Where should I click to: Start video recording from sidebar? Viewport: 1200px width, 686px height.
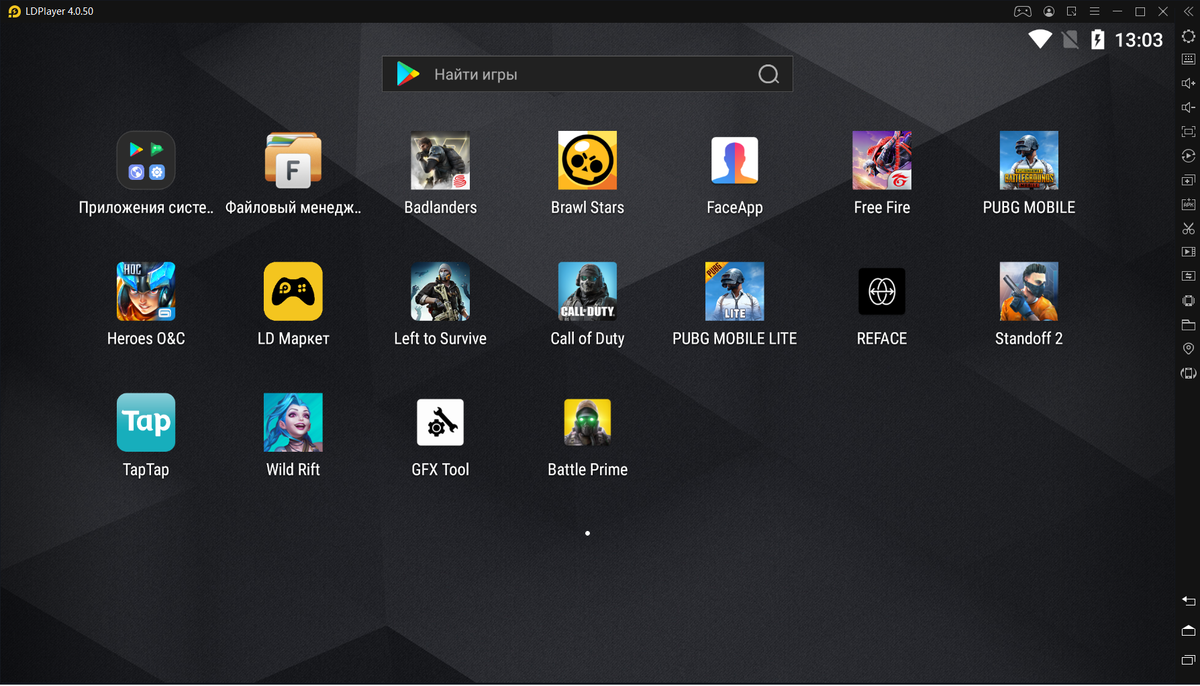point(1188,252)
